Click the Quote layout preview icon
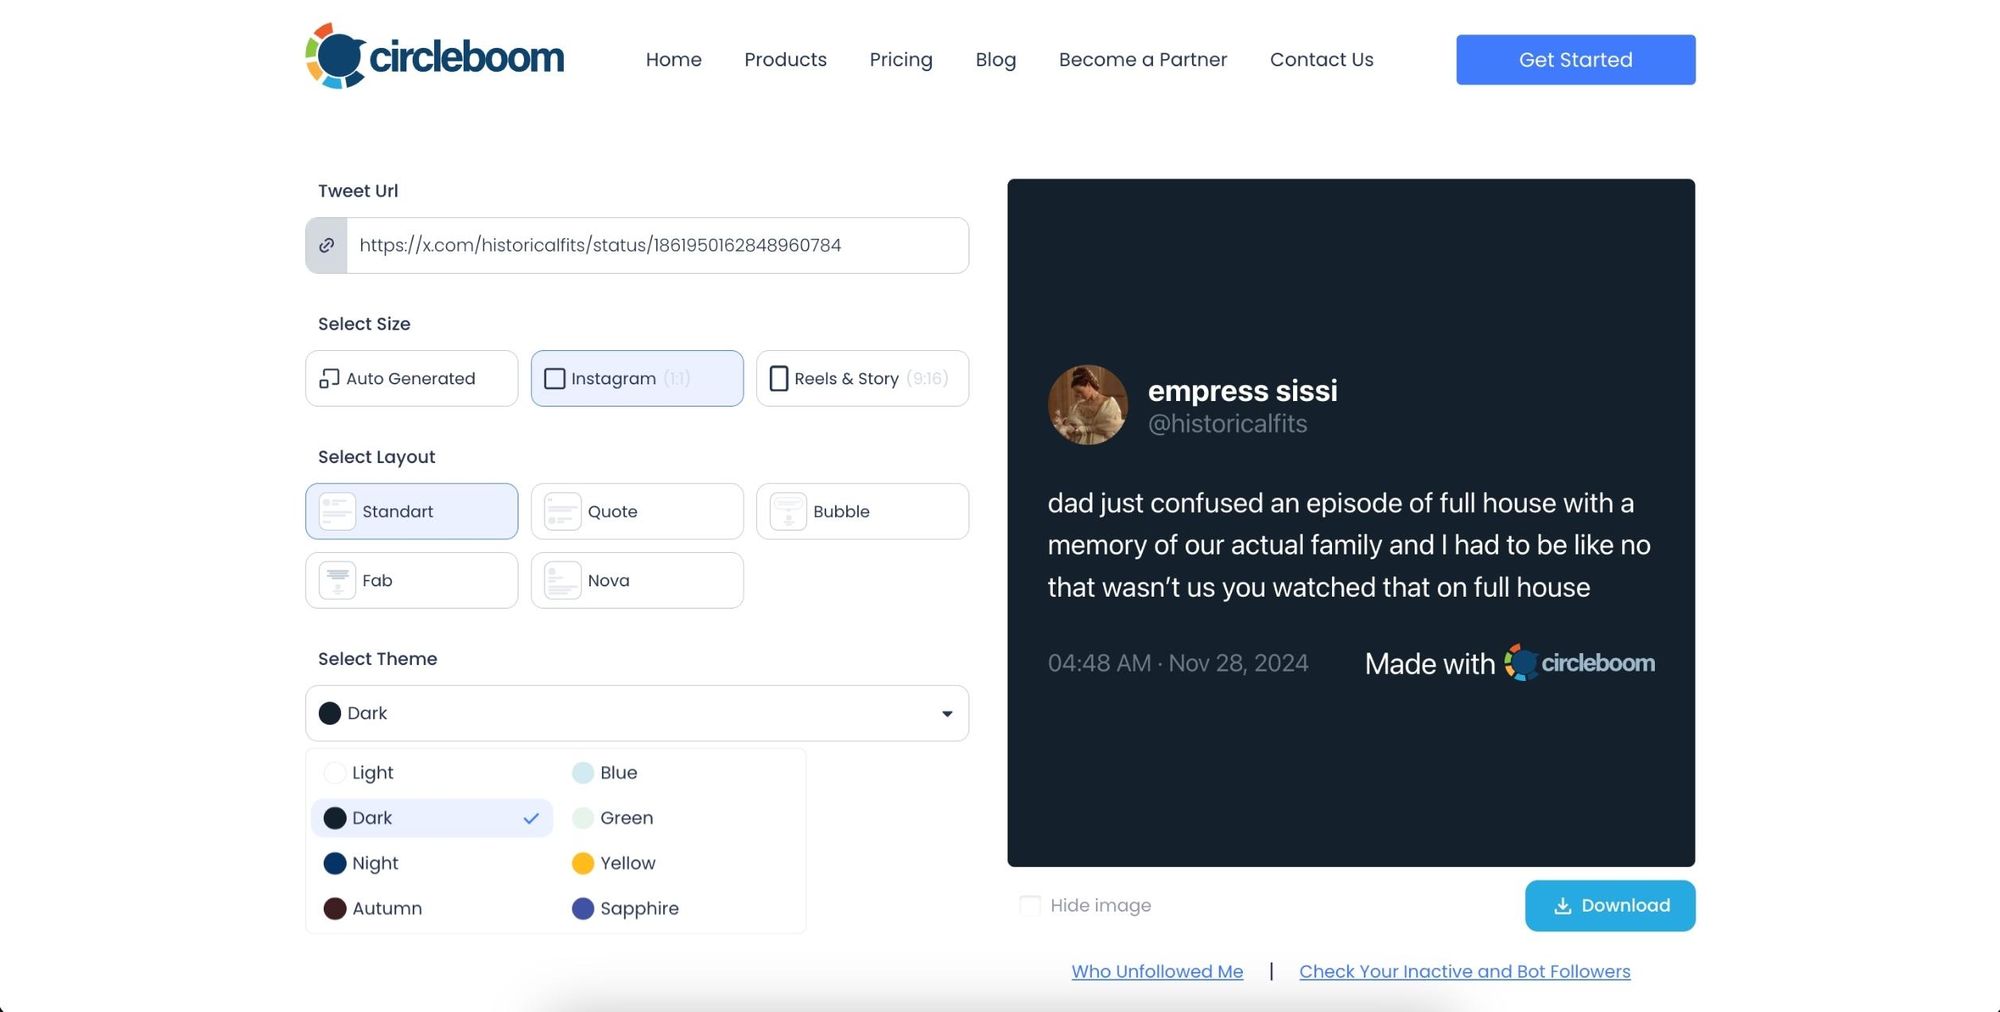This screenshot has height=1012, width=2000. pyautogui.click(x=562, y=511)
